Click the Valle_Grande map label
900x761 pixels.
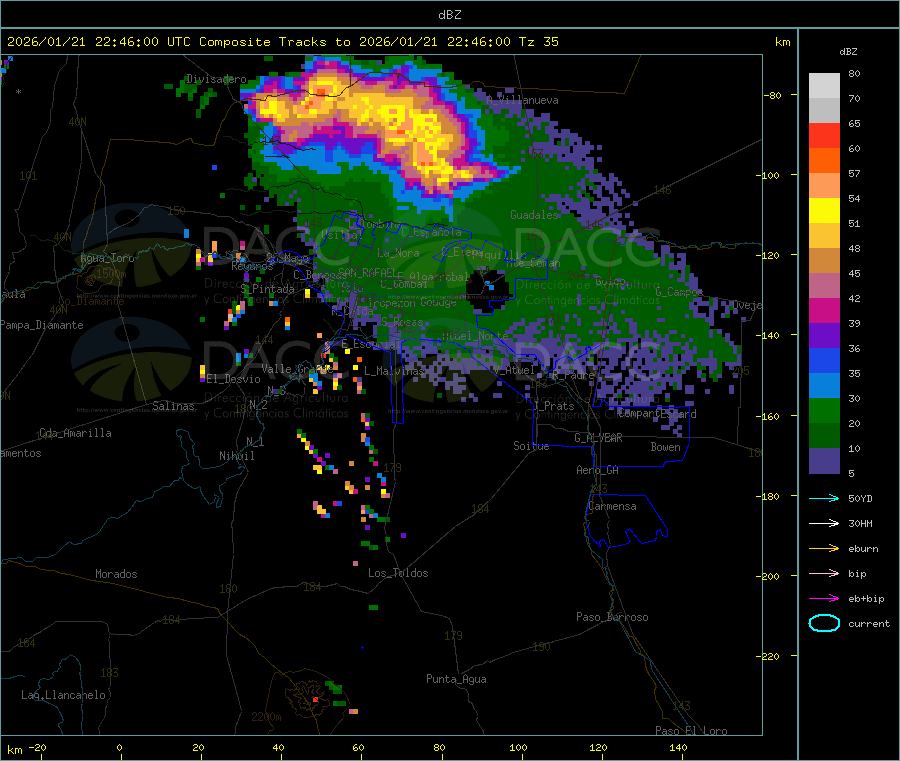[x=297, y=369]
